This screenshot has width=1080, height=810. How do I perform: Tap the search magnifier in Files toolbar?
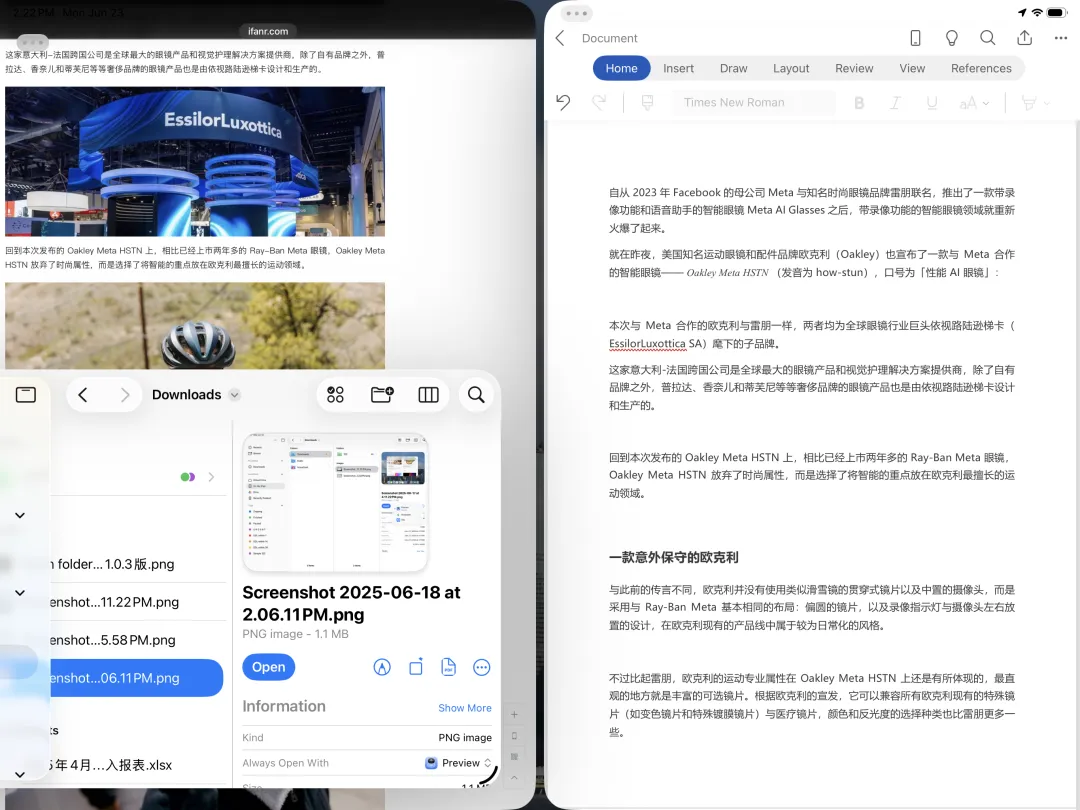click(x=476, y=395)
